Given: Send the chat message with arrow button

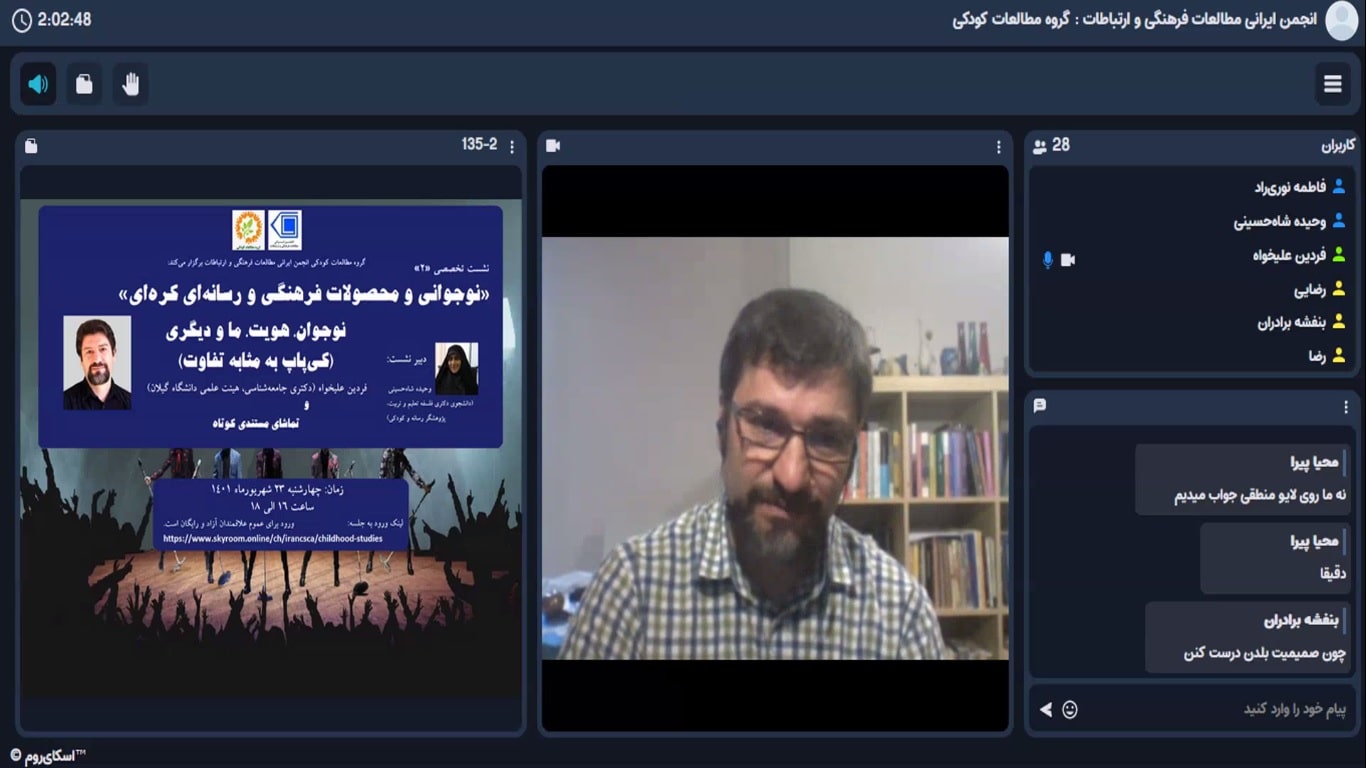Looking at the screenshot, I should (x=1045, y=709).
